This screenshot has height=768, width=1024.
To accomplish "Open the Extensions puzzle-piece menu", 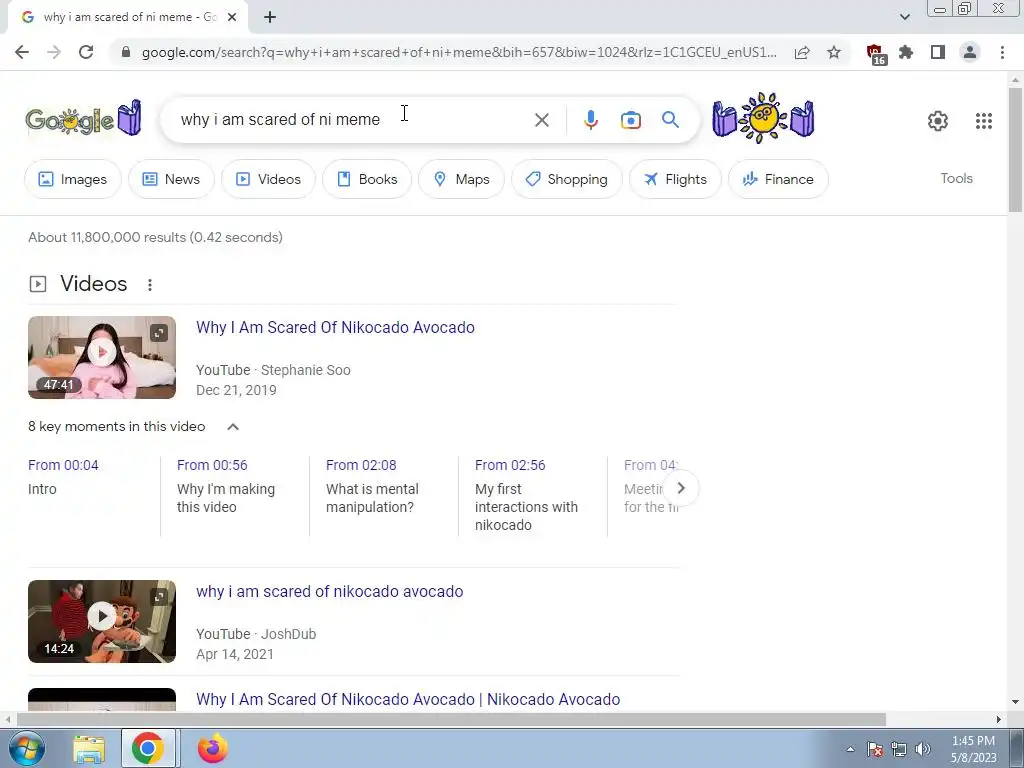I will 906,52.
